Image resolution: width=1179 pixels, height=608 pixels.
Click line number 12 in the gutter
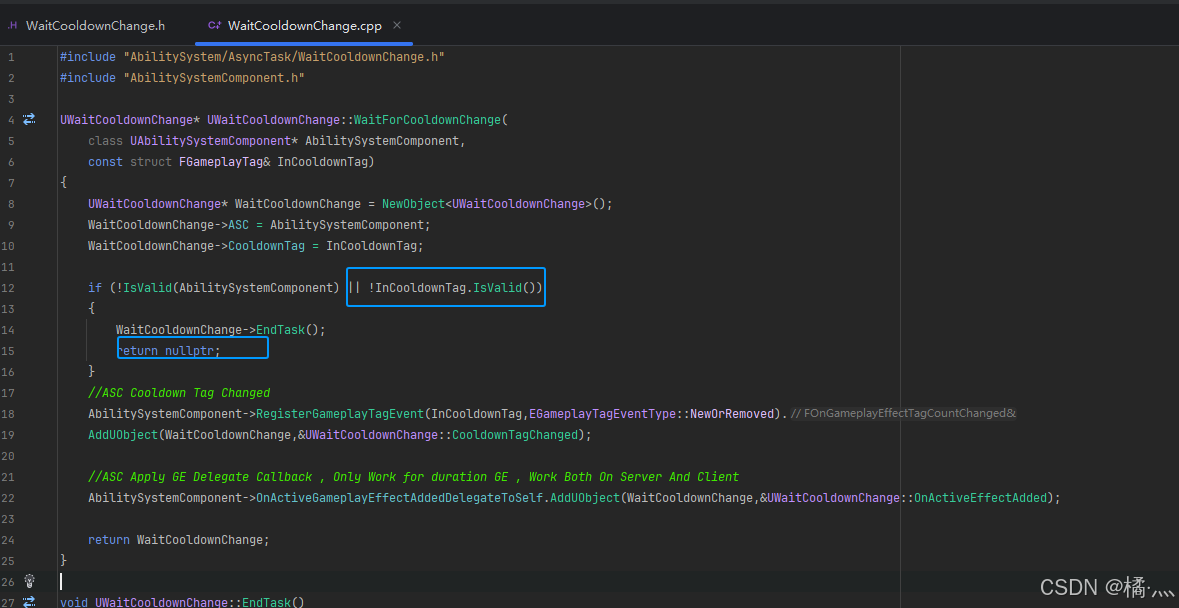pos(8,288)
